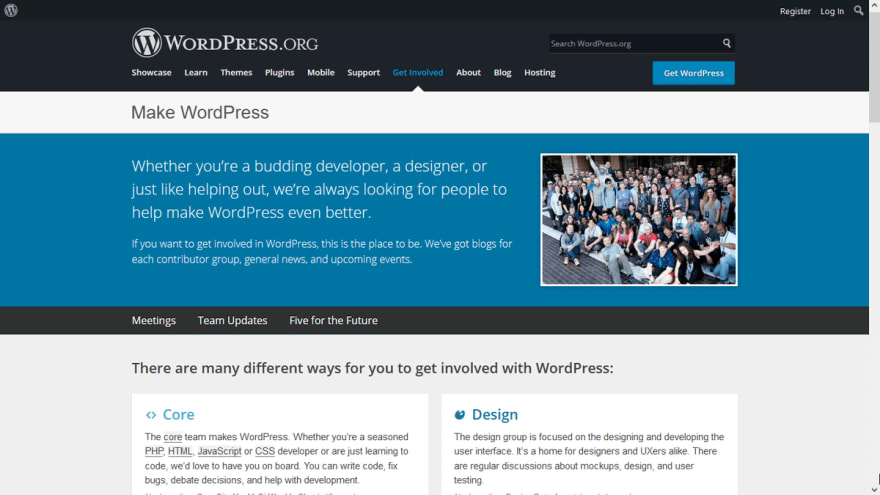Click the WordPress.org header logo

(224, 43)
